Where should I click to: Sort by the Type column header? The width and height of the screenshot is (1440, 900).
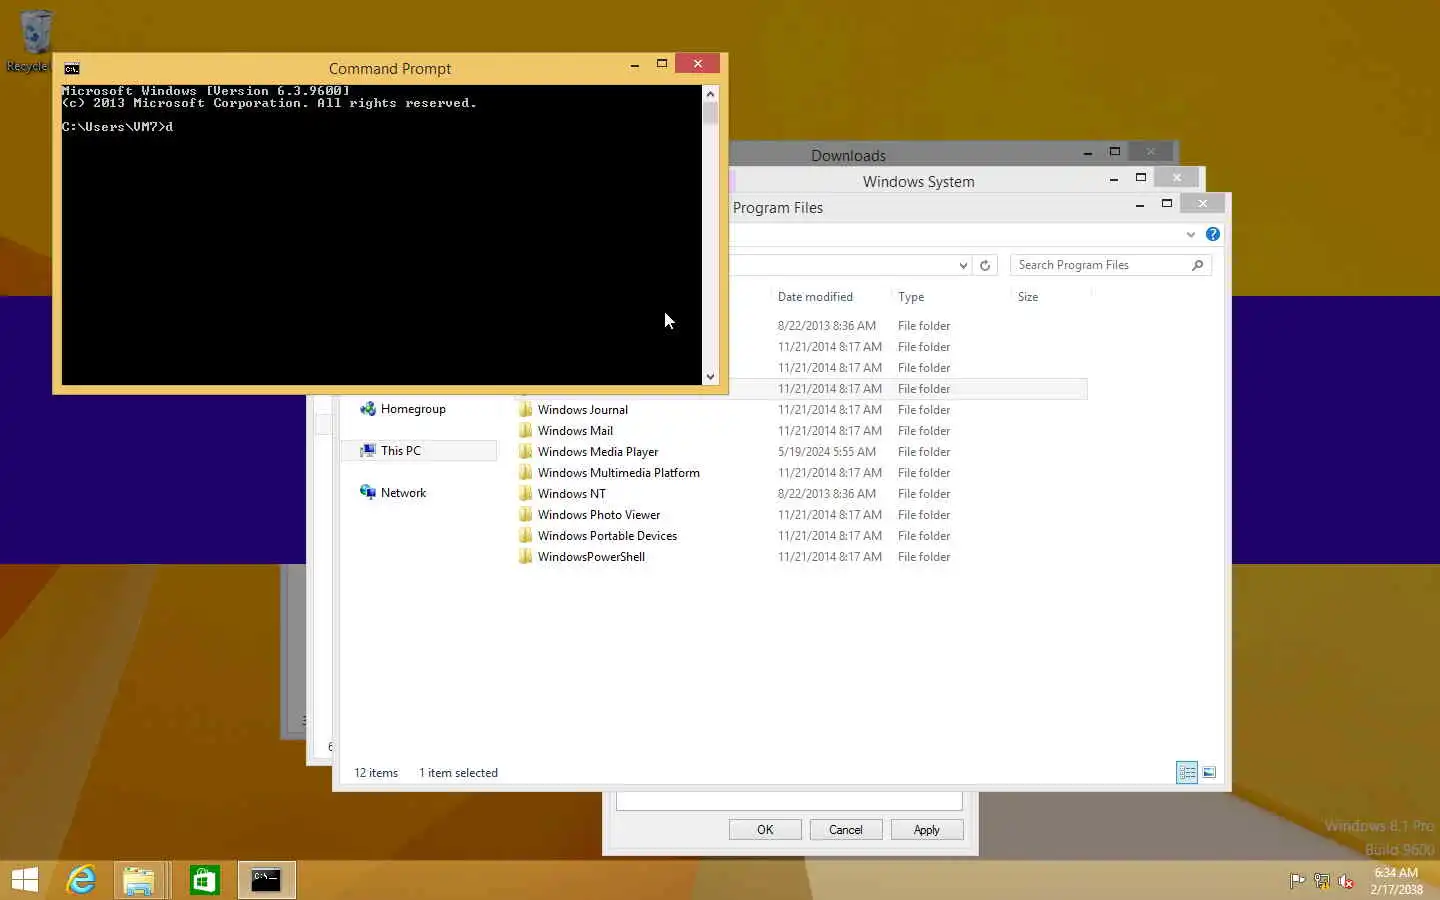coord(911,297)
